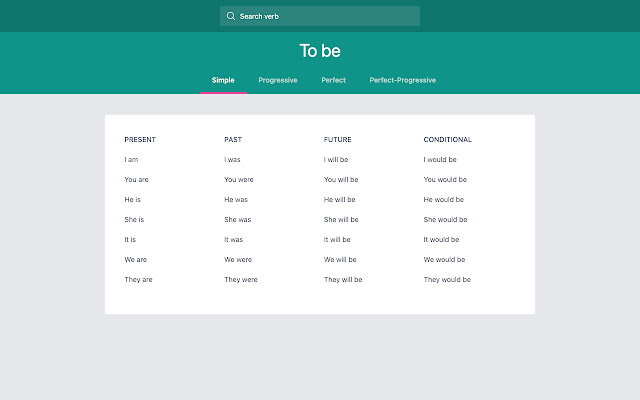
Task: Select the text 'They would be'
Action: (x=447, y=280)
